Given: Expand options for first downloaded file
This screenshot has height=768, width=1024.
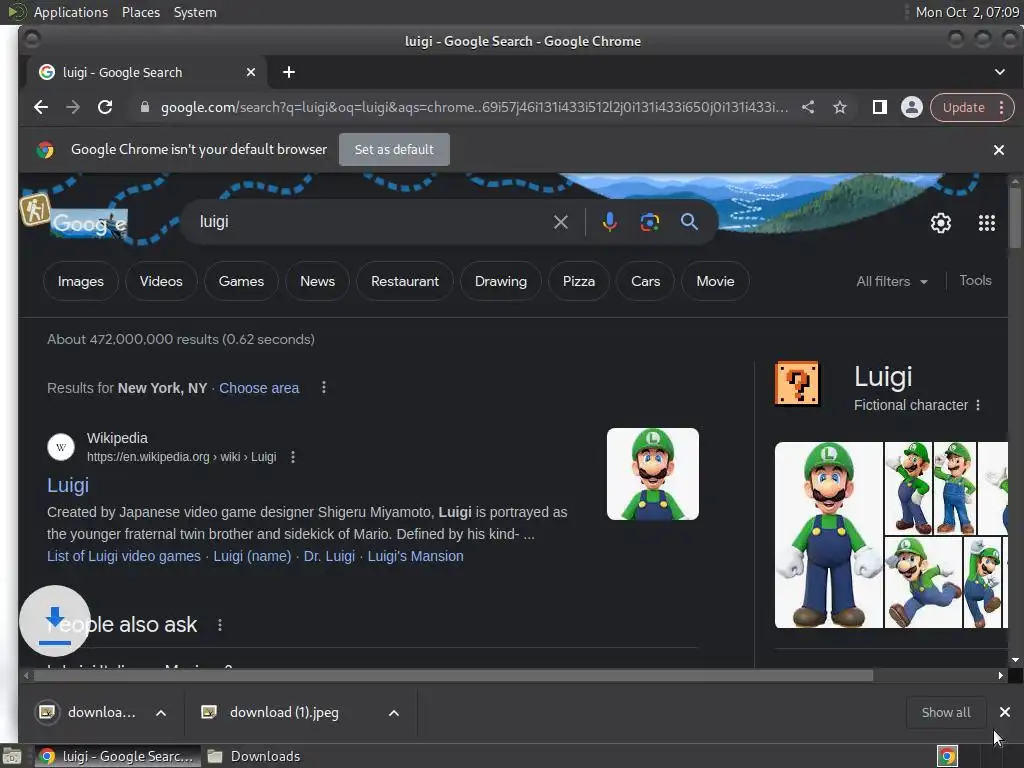Looking at the screenshot, I should [x=161, y=713].
